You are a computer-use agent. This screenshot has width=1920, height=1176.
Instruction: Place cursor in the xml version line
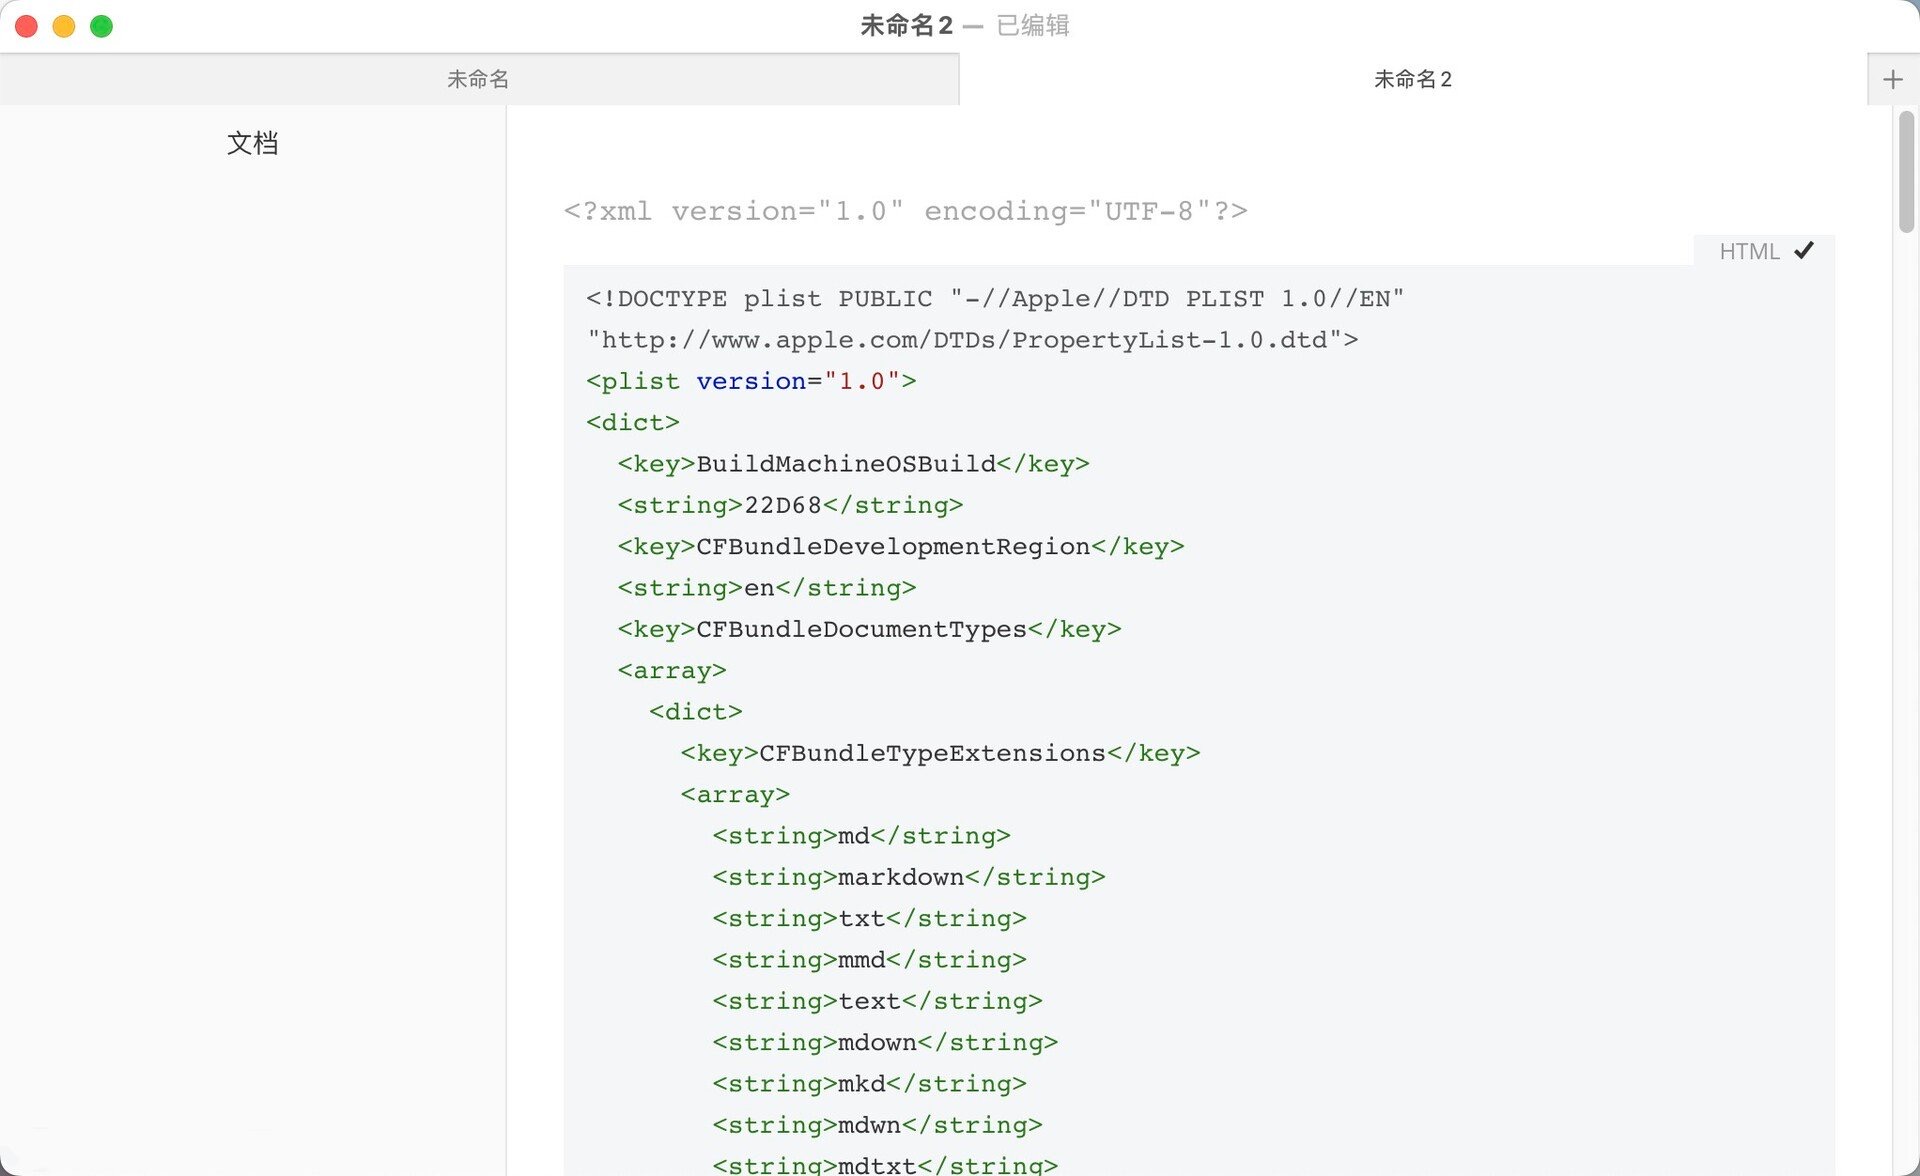(905, 211)
